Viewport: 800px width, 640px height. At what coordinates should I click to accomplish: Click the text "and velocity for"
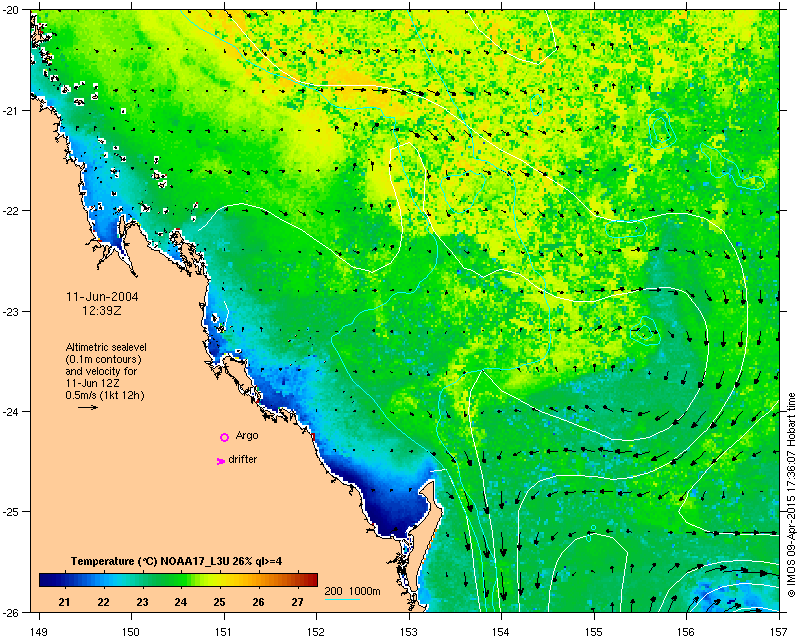[101, 372]
